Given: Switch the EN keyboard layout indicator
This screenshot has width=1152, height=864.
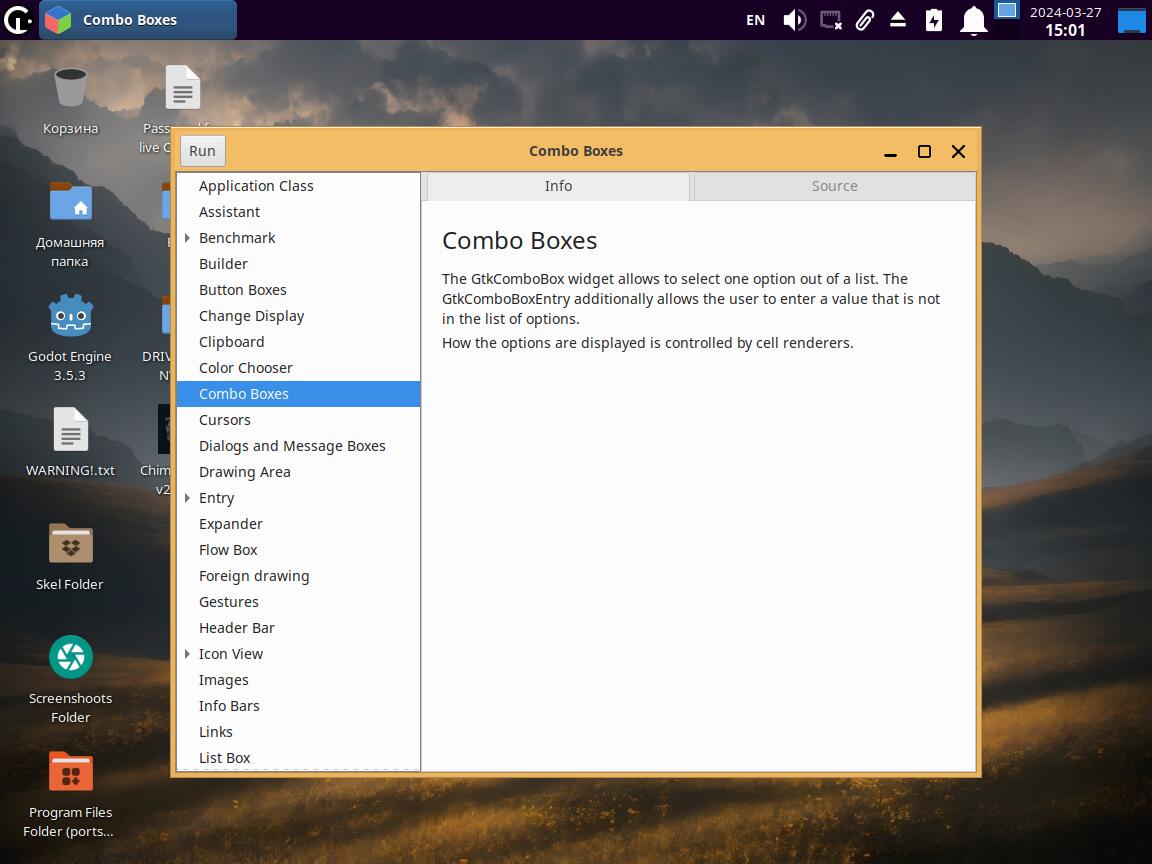Looking at the screenshot, I should (755, 20).
